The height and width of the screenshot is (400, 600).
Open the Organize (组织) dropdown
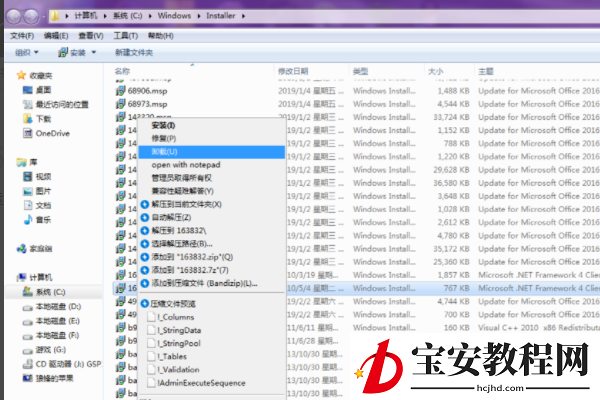26,52
